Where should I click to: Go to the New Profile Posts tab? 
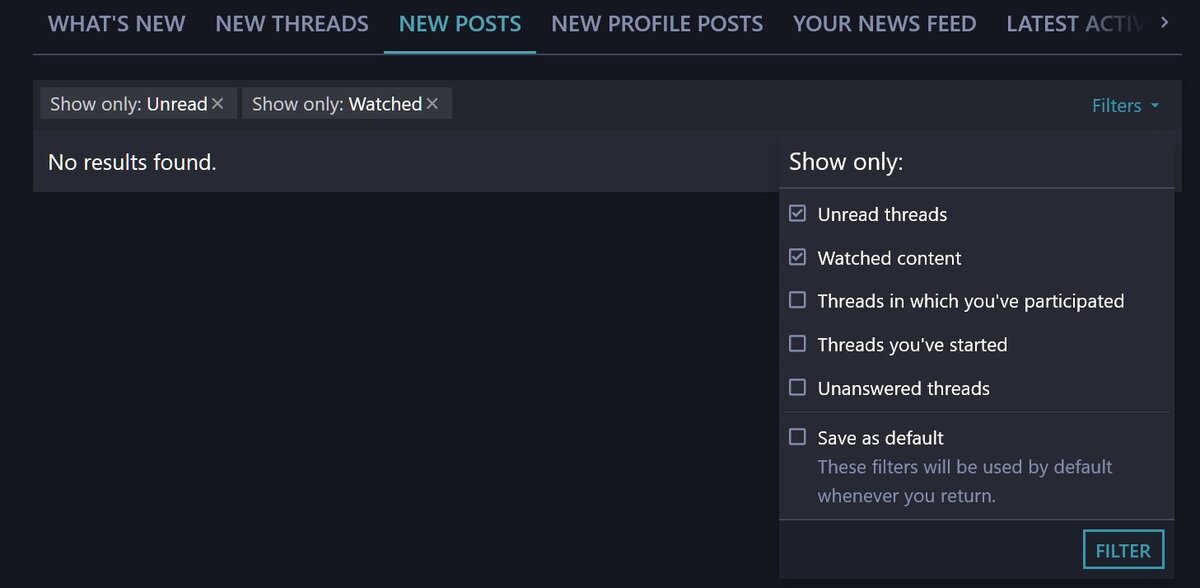[657, 24]
